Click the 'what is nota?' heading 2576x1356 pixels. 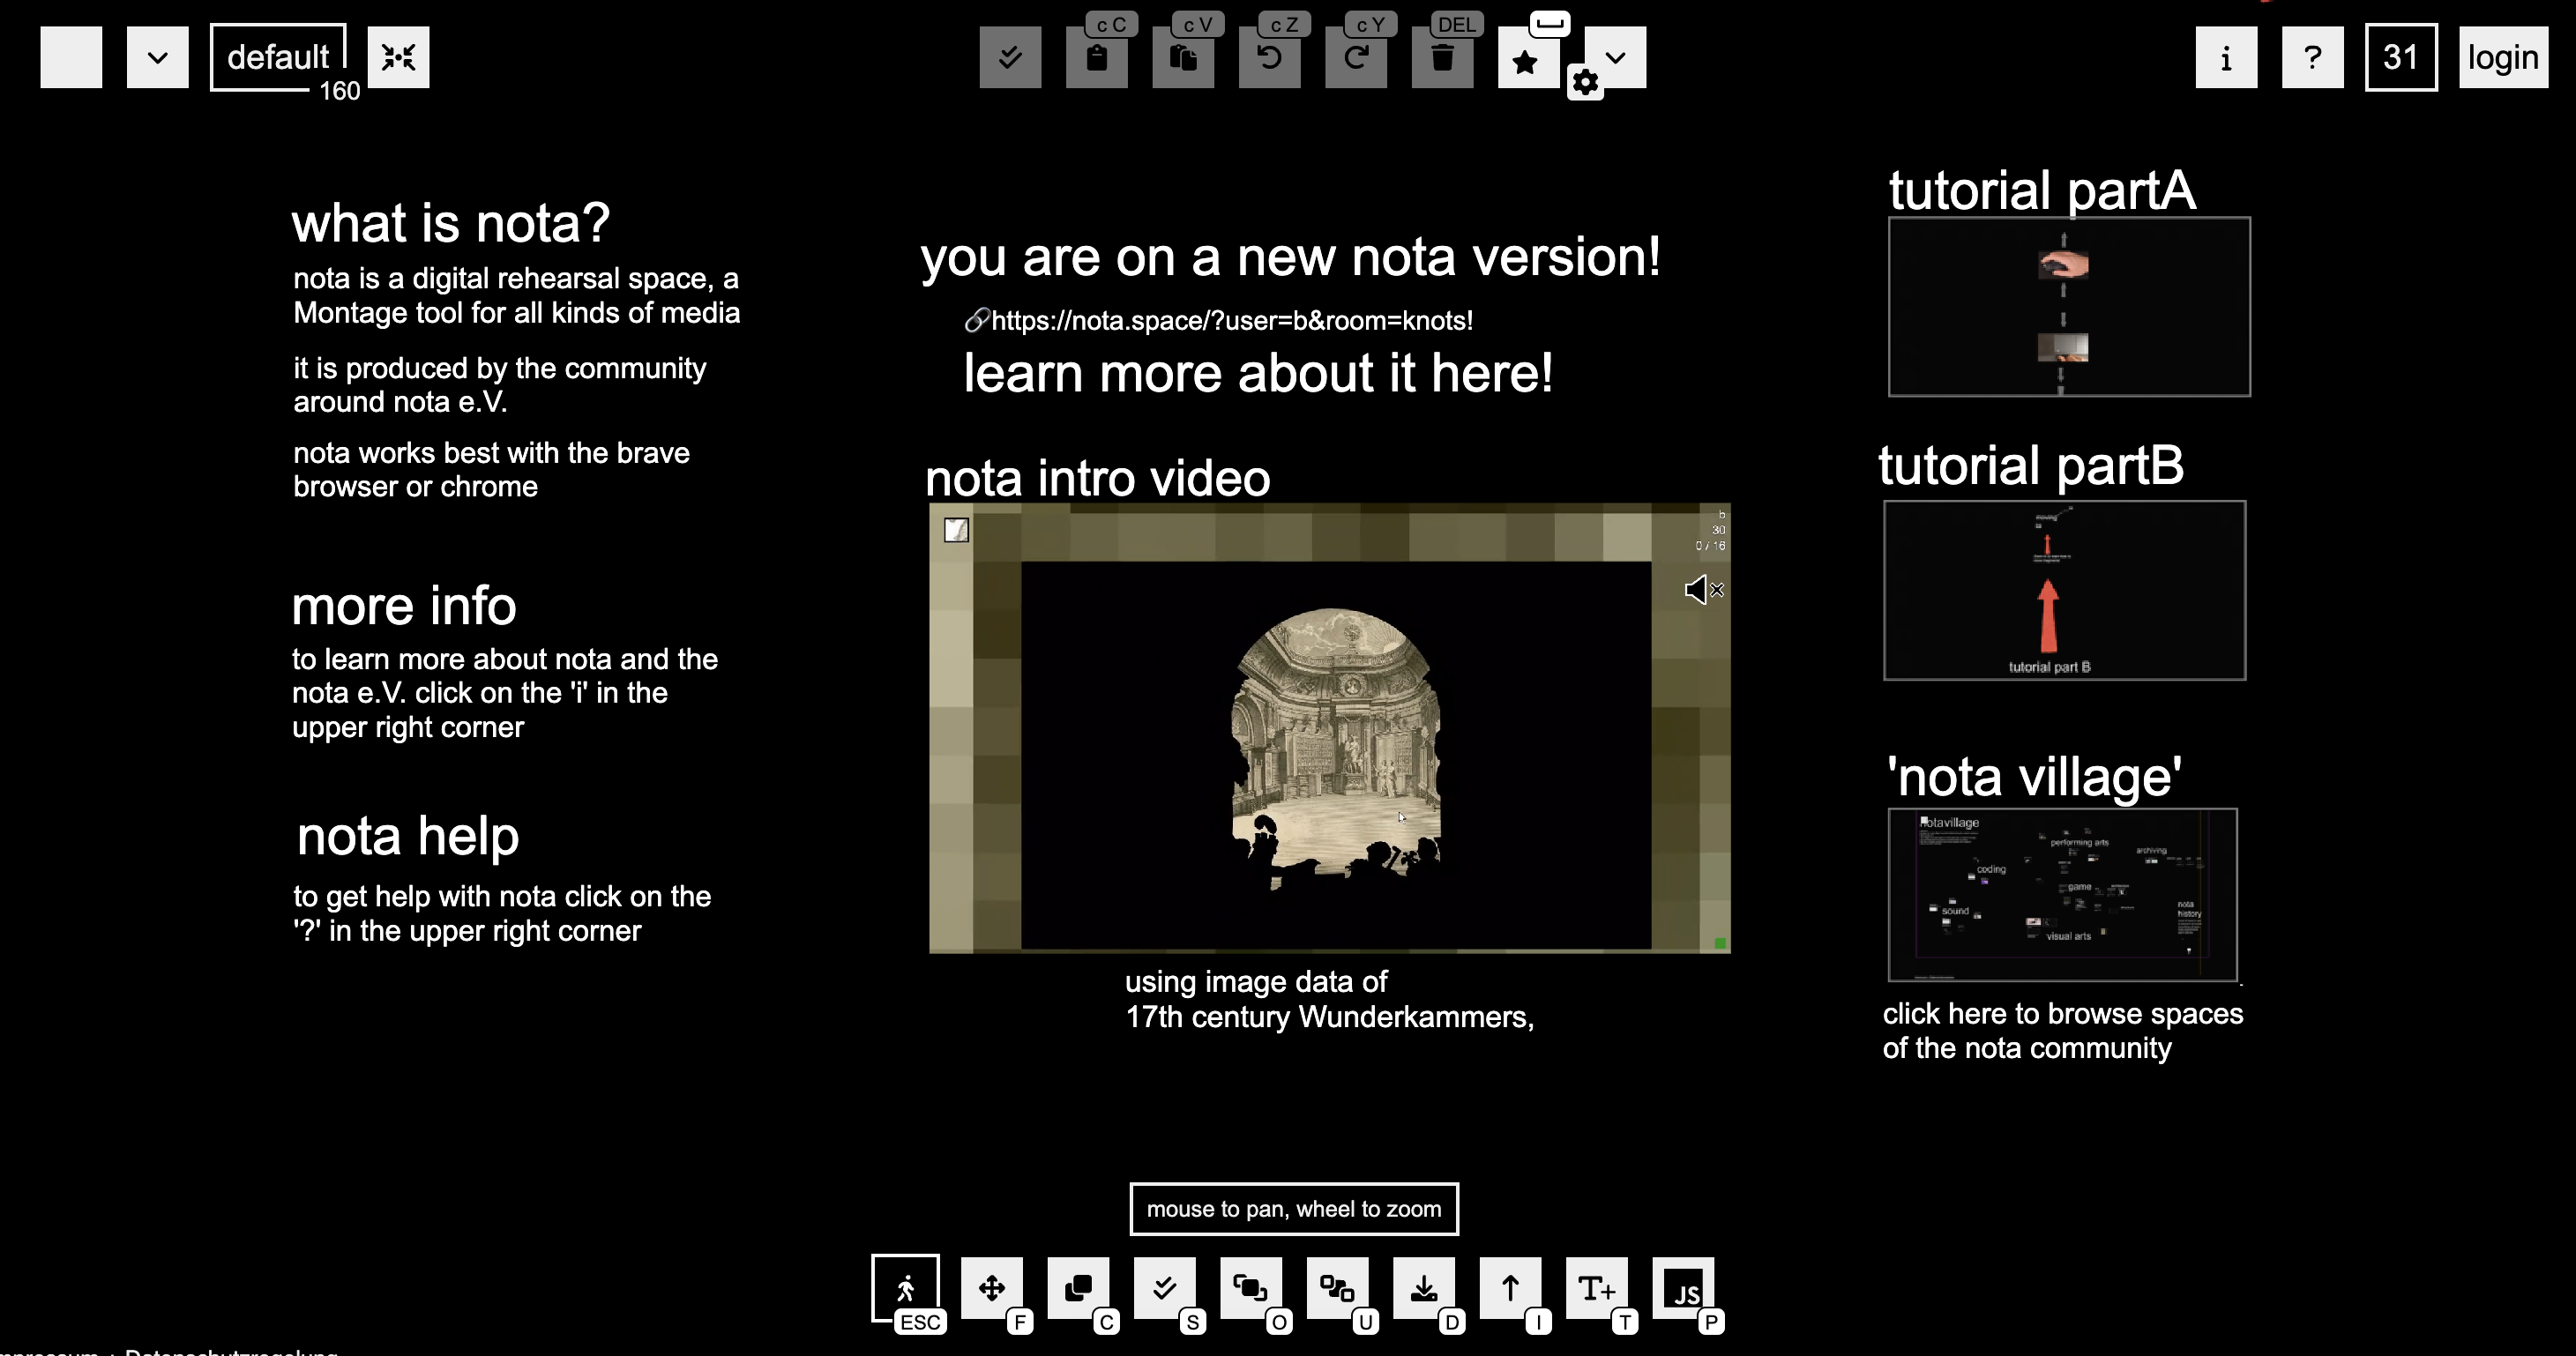451,222
